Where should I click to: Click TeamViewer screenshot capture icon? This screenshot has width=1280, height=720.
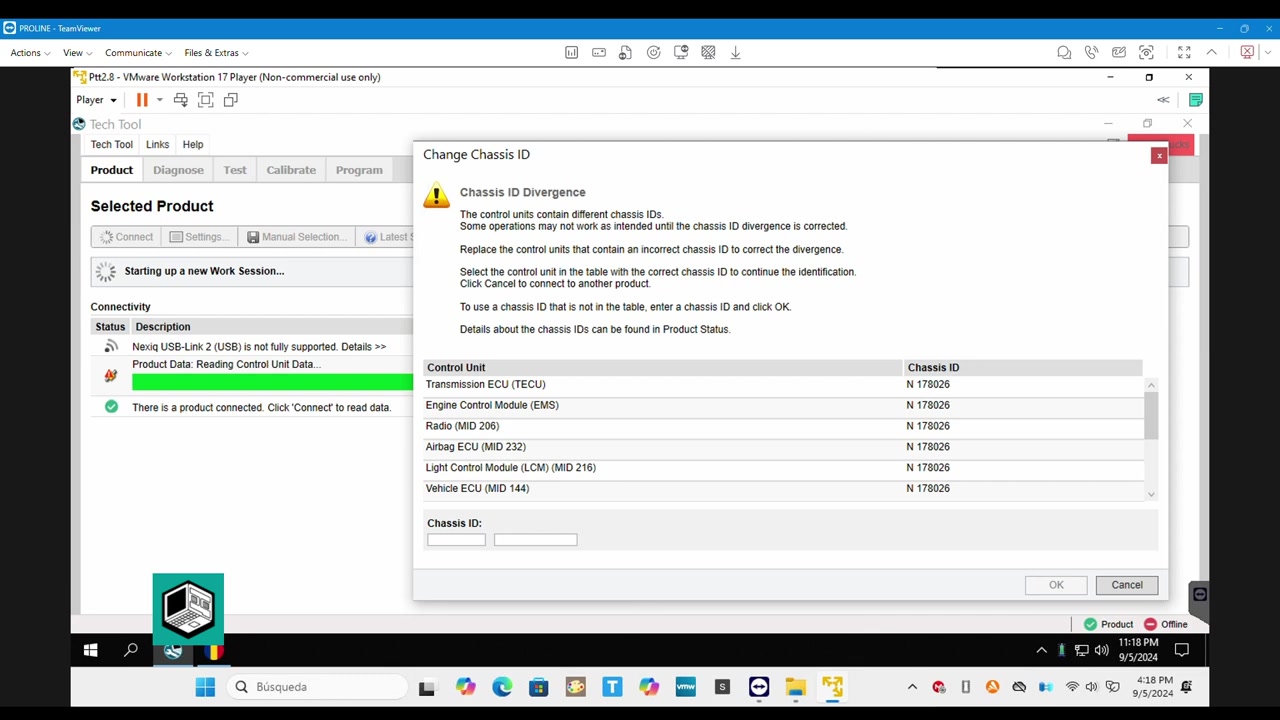(1147, 53)
